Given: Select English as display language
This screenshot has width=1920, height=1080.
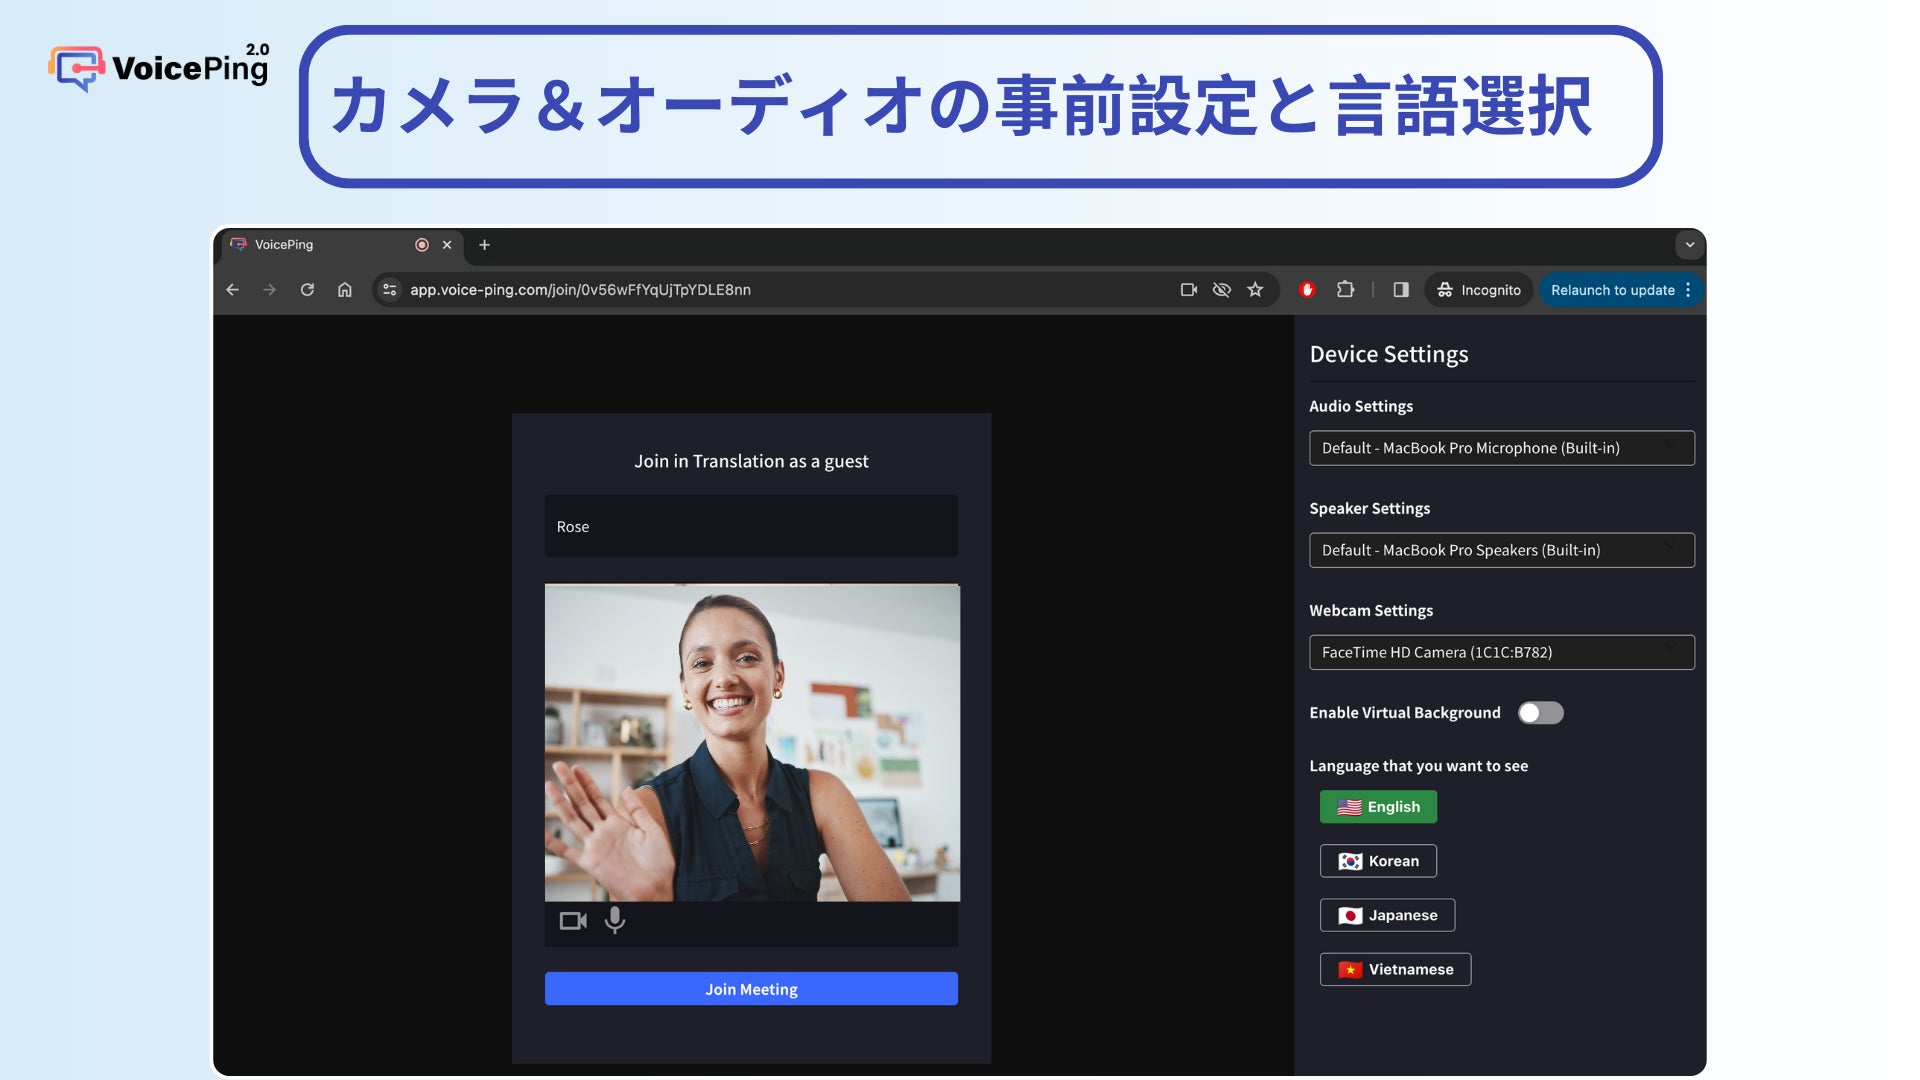Looking at the screenshot, I should 1378,807.
